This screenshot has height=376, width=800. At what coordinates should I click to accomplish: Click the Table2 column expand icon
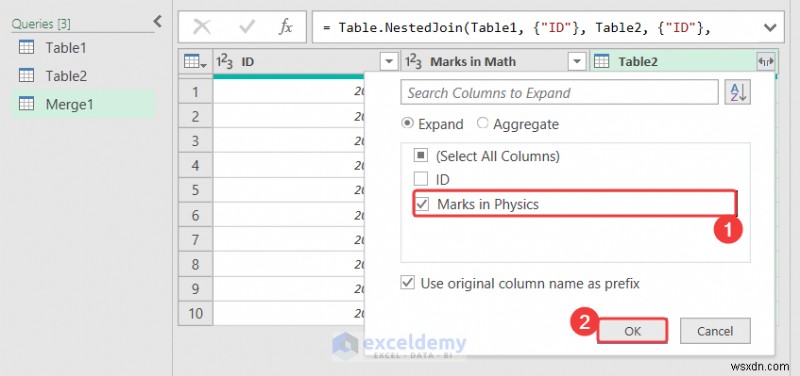tap(766, 62)
